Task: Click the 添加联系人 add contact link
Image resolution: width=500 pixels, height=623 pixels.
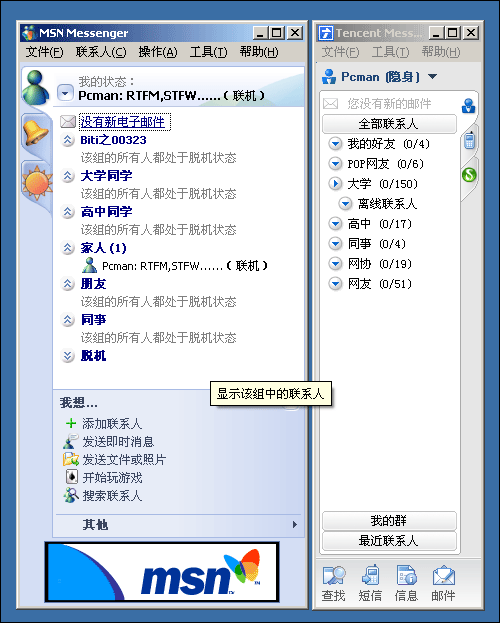Action: click(x=112, y=424)
